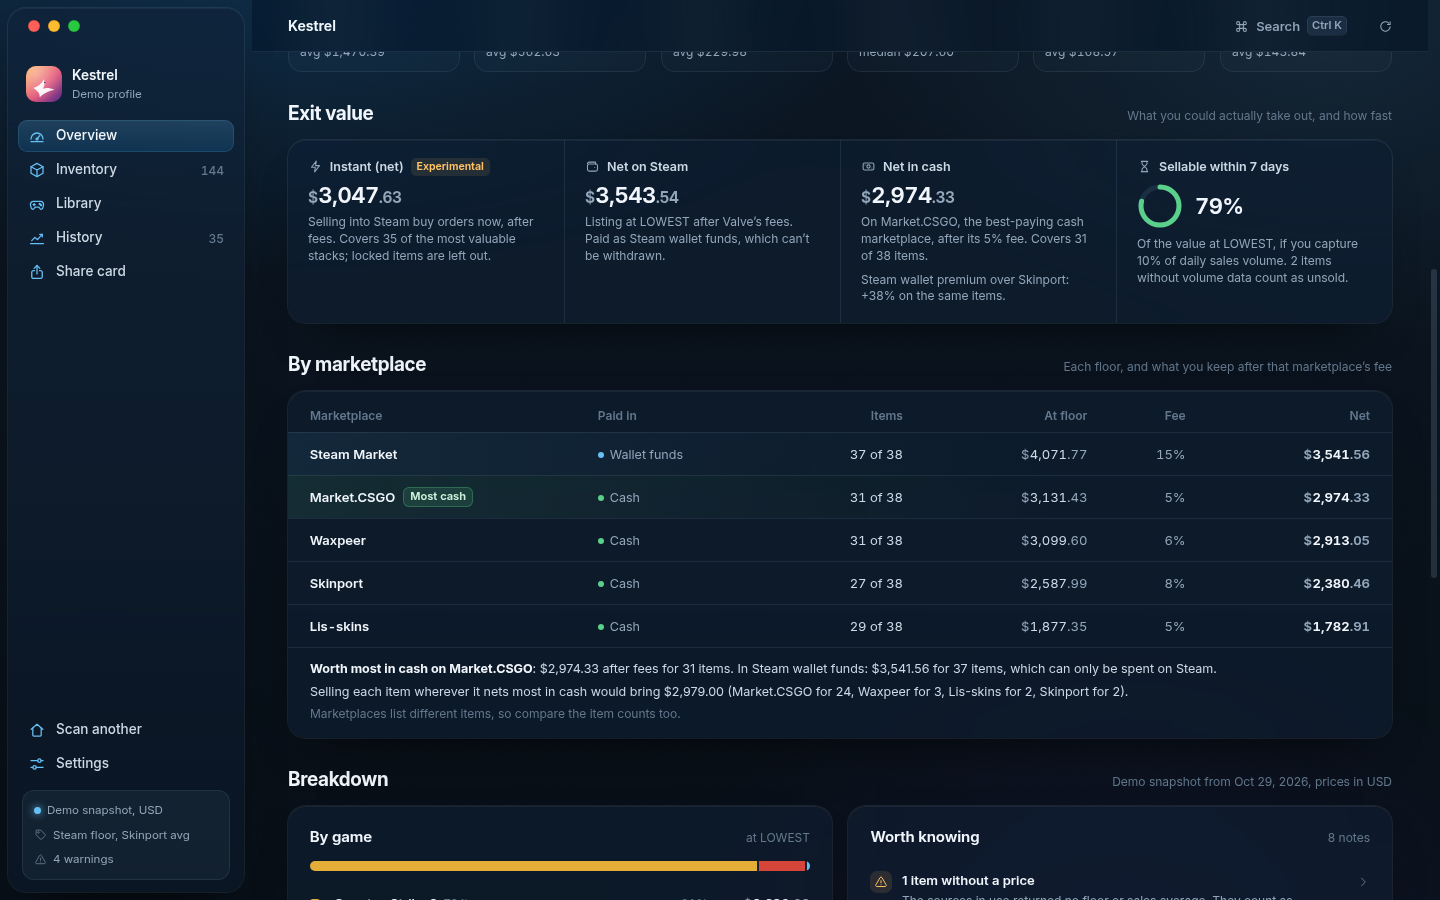Click the page vertical scrollbar
This screenshot has width=1440, height=900.
(1434, 422)
